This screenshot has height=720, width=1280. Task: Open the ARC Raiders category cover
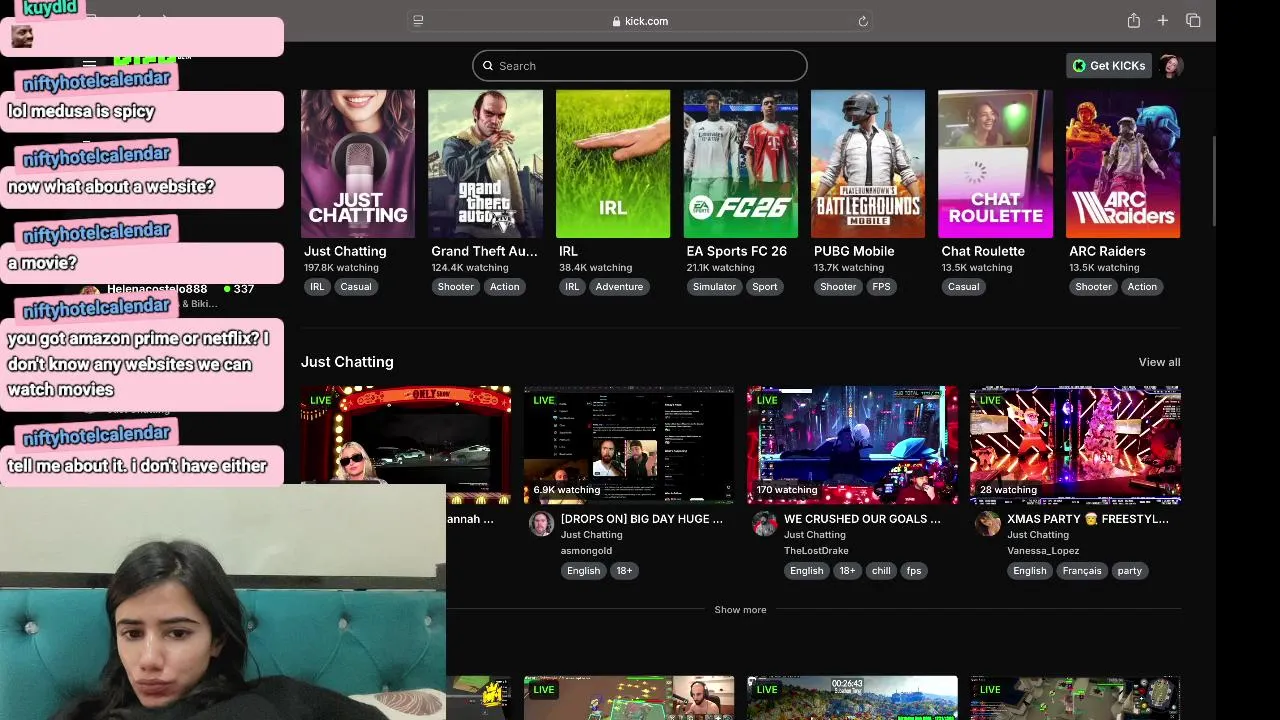pos(1123,164)
